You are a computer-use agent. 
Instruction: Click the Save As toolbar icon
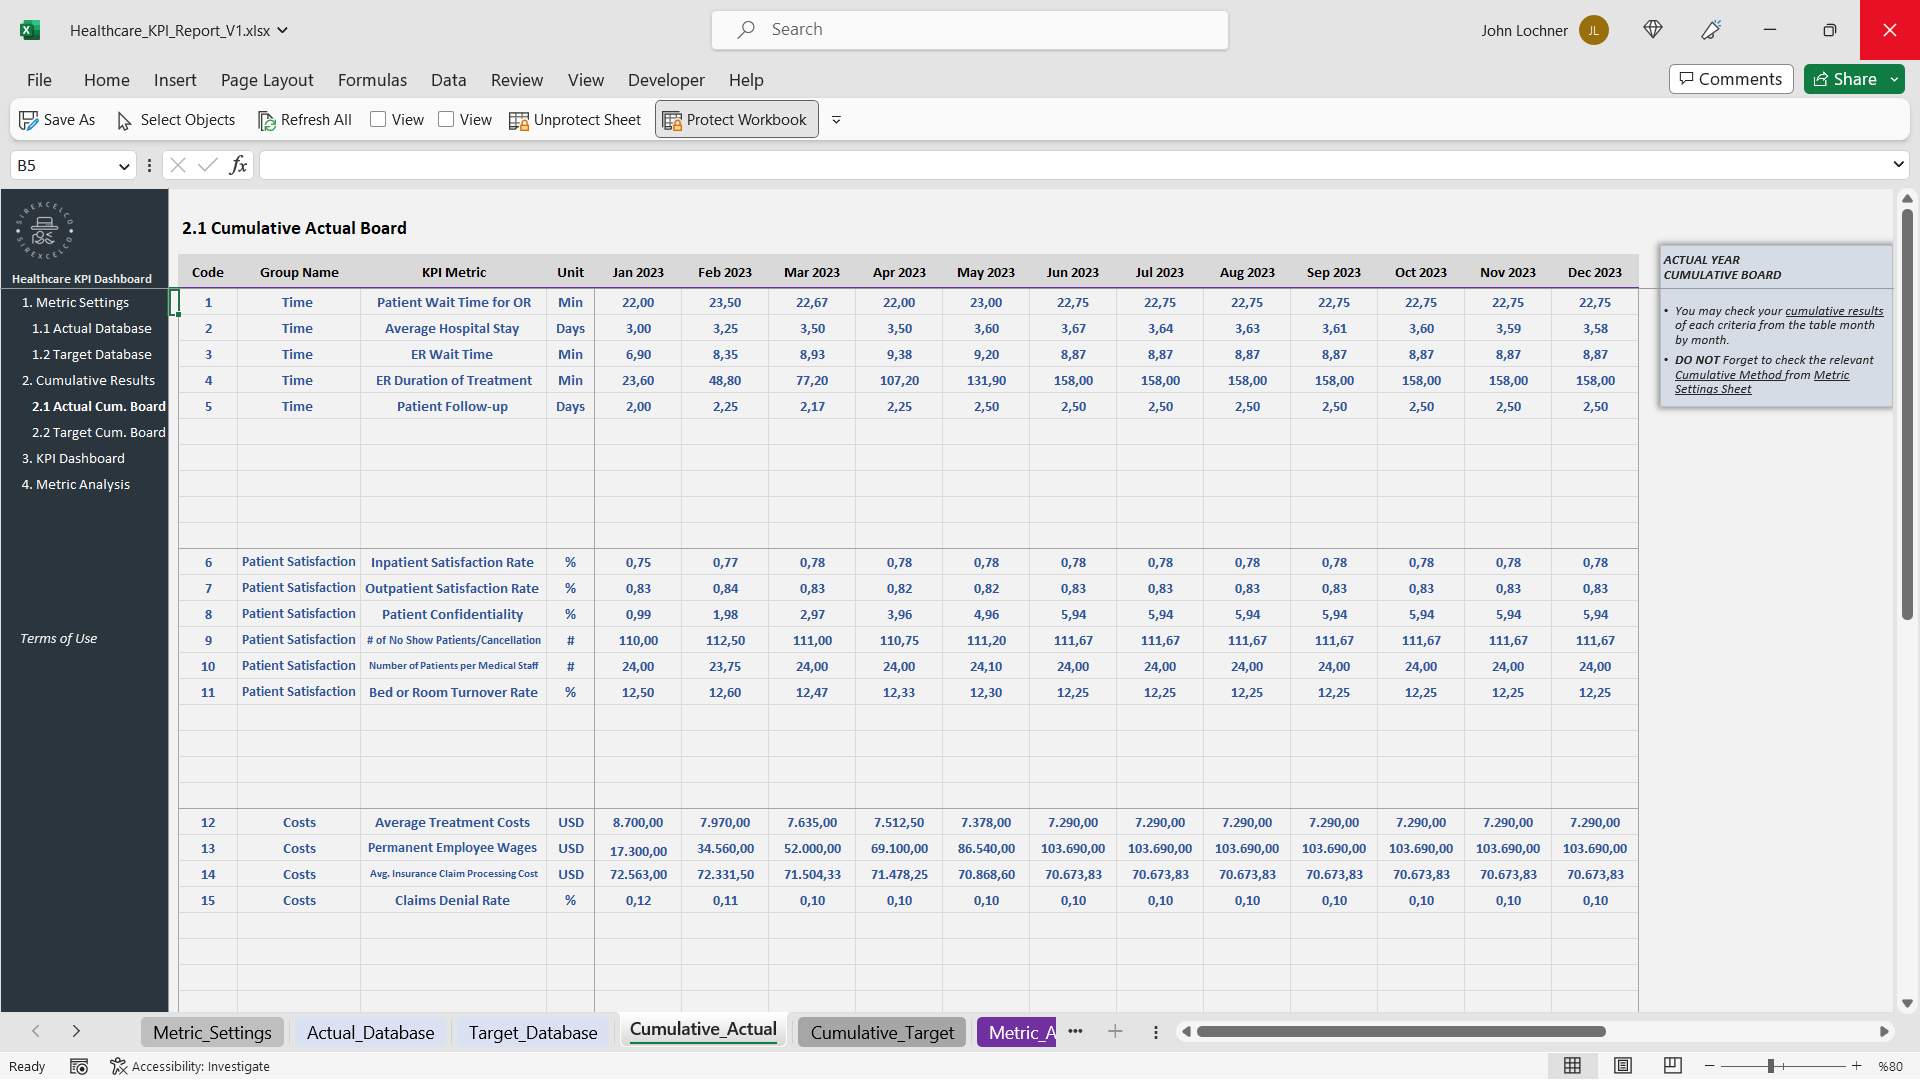click(28, 120)
